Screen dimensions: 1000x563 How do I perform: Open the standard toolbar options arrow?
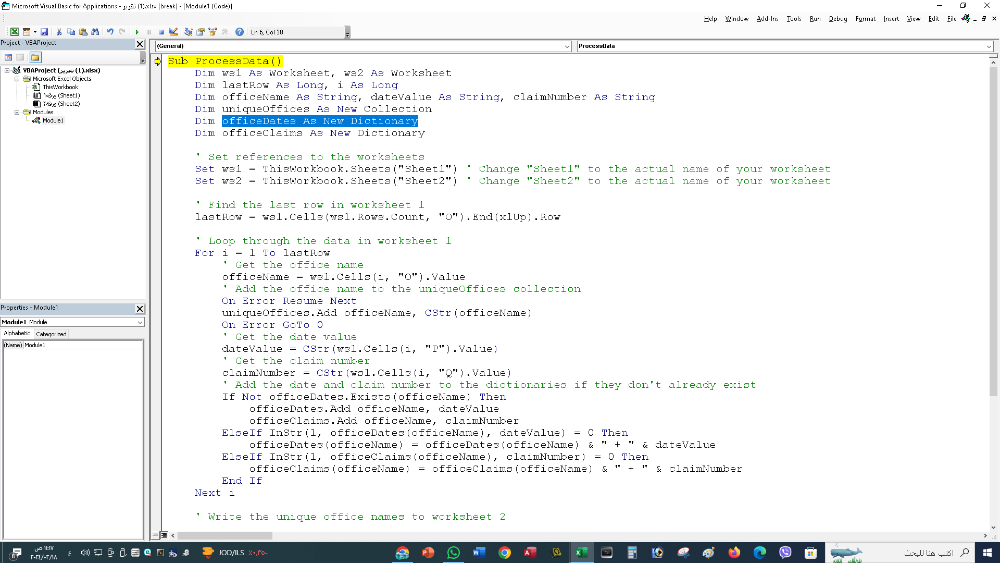pyautogui.click(x=348, y=32)
